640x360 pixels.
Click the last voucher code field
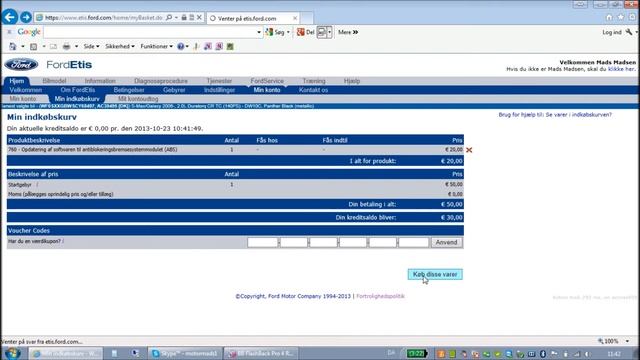click(413, 242)
